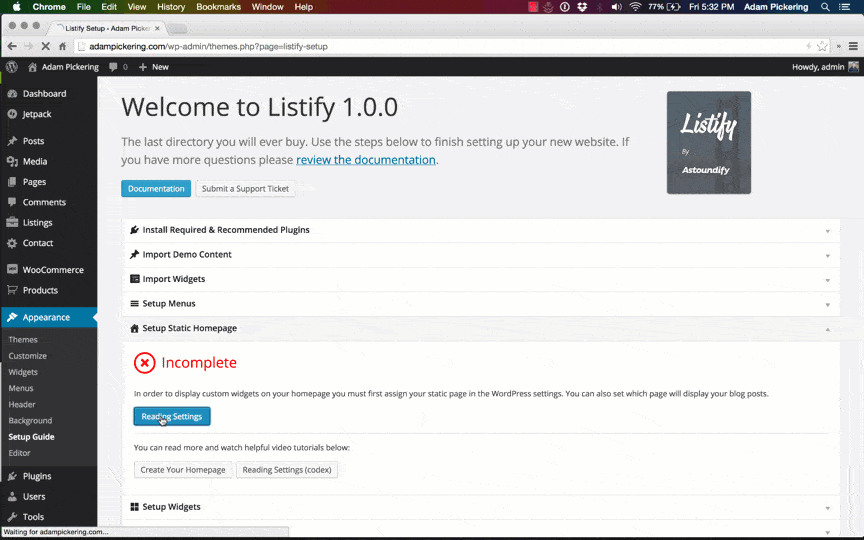The image size is (864, 540).
Task: Click the Listify theme logo thumbnail
Action: pos(709,143)
